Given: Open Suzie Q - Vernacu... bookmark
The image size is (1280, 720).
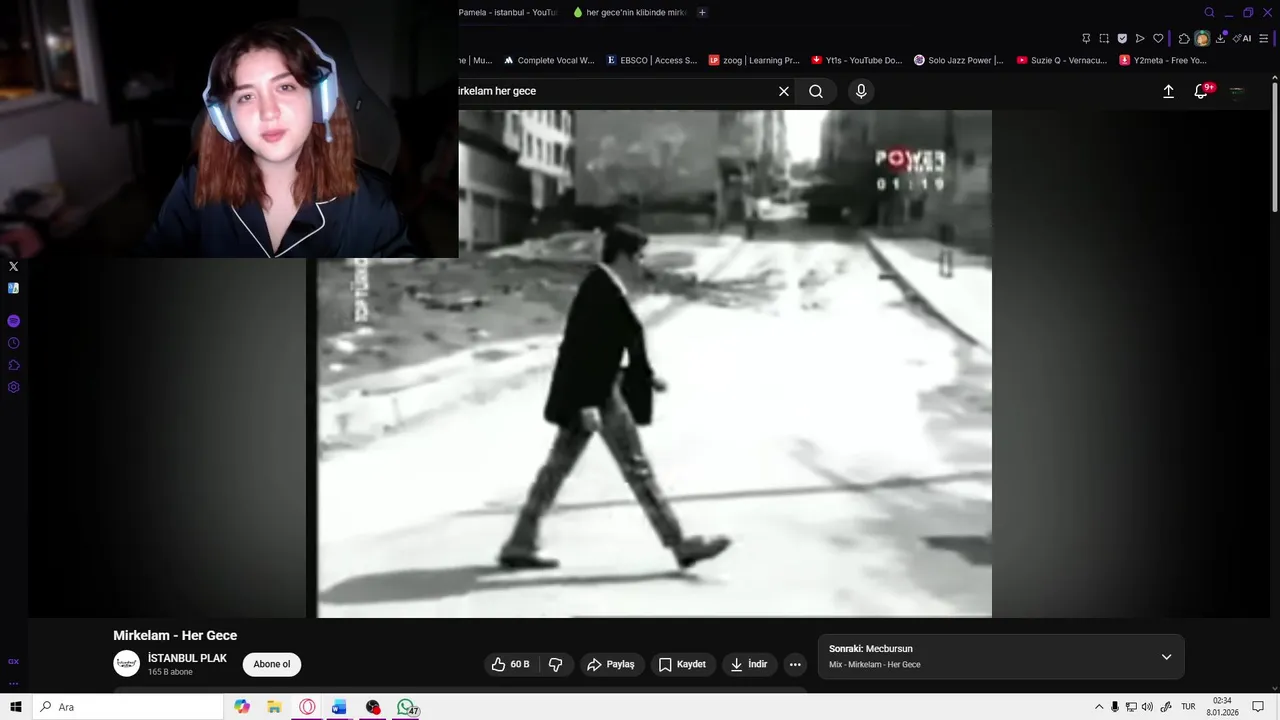Looking at the screenshot, I should pos(1062,60).
